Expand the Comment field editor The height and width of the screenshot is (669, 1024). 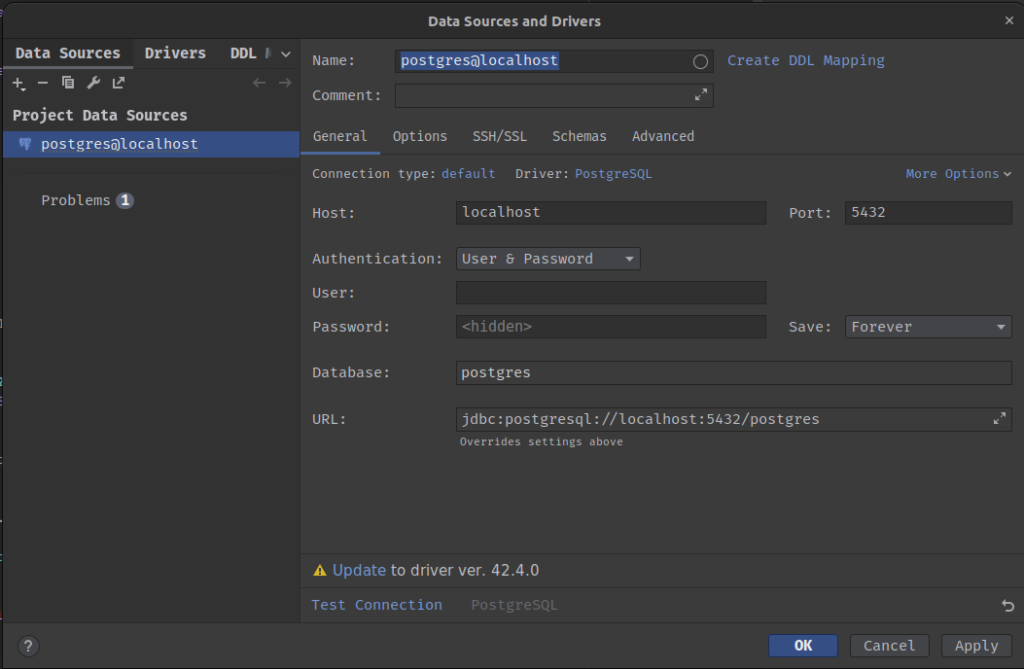pyautogui.click(x=701, y=95)
